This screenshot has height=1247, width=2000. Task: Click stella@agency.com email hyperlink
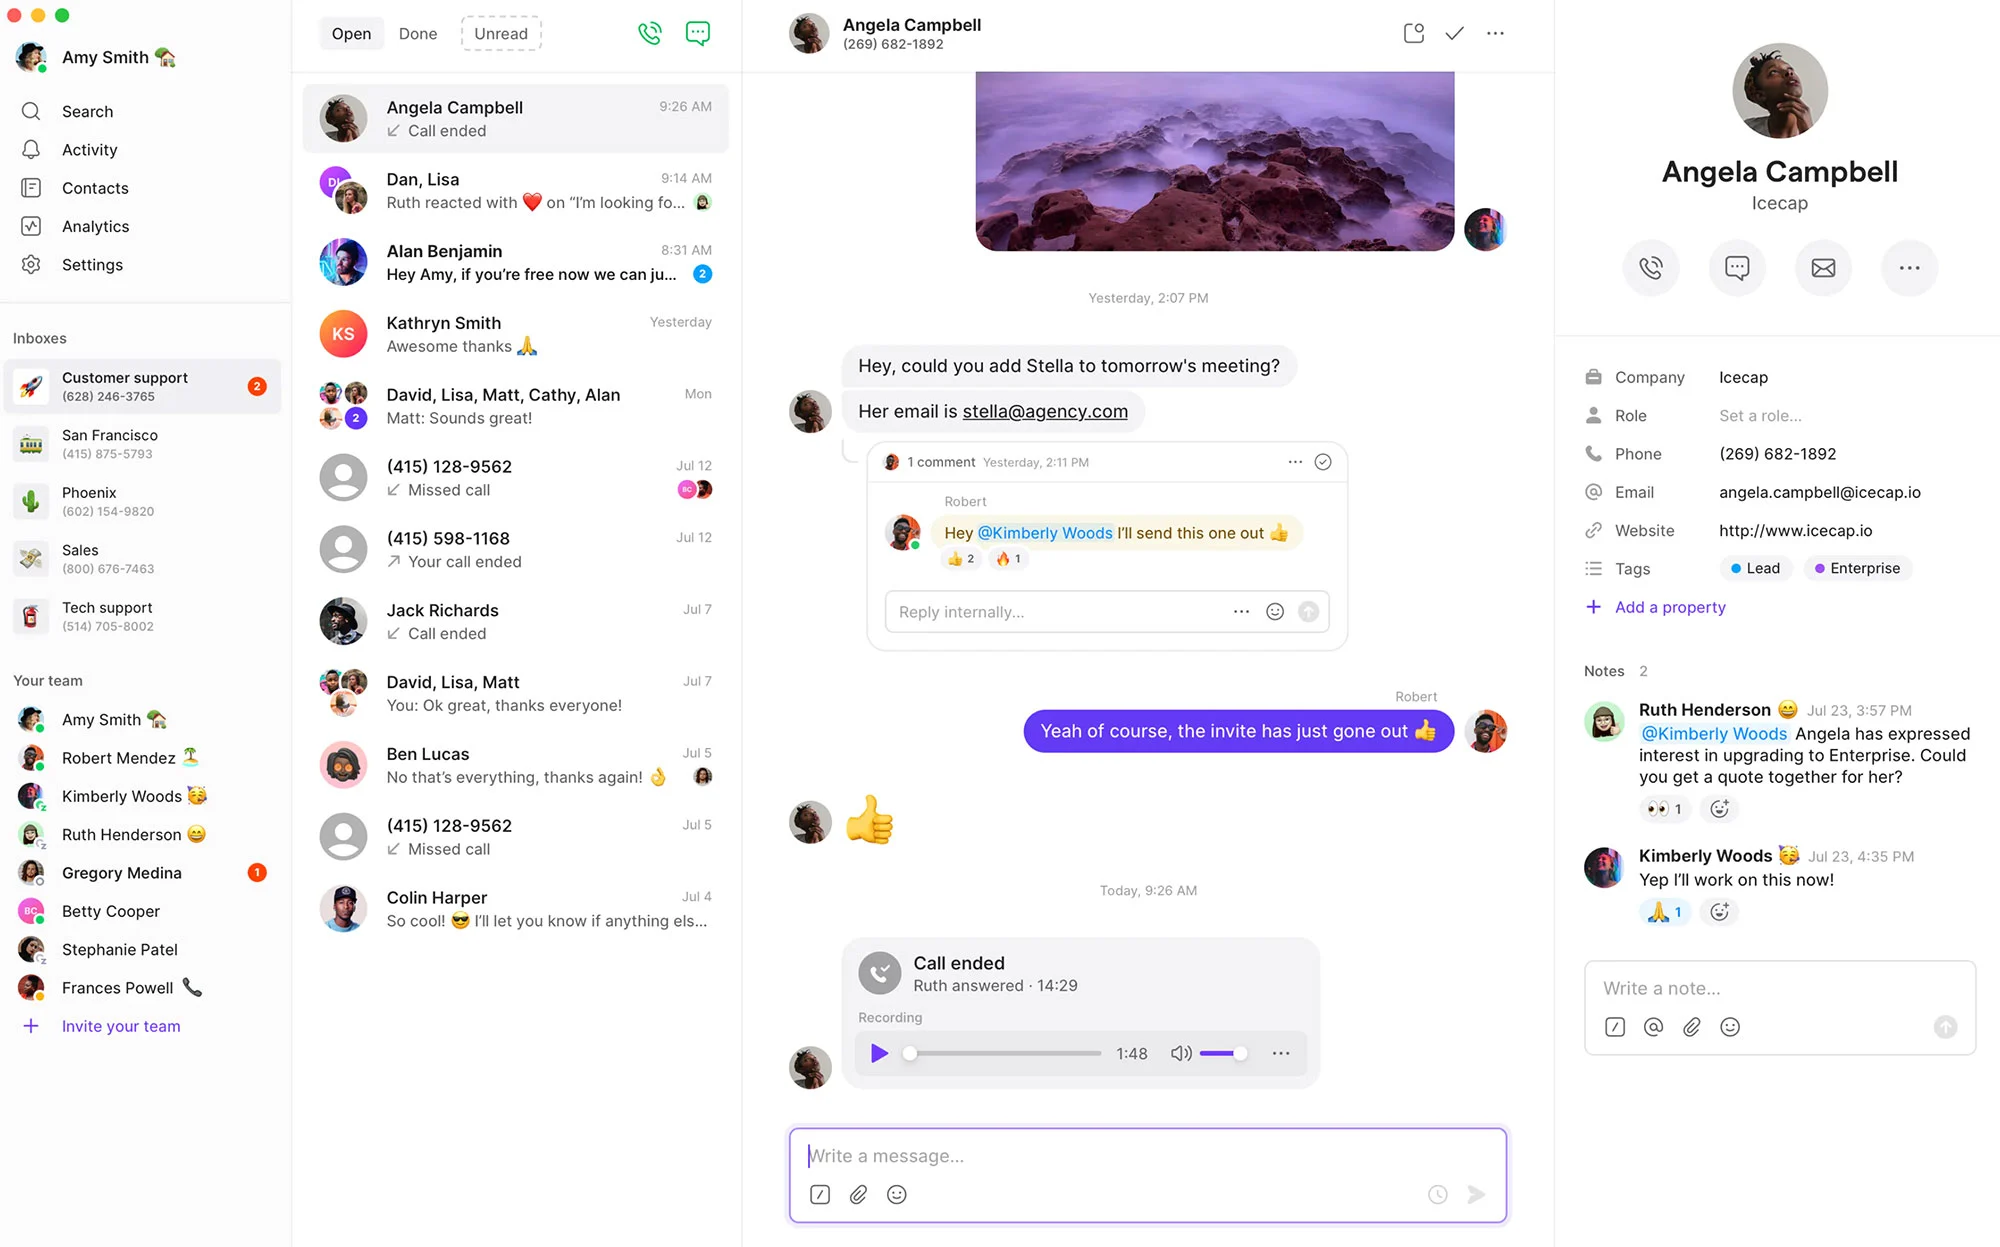[1045, 412]
